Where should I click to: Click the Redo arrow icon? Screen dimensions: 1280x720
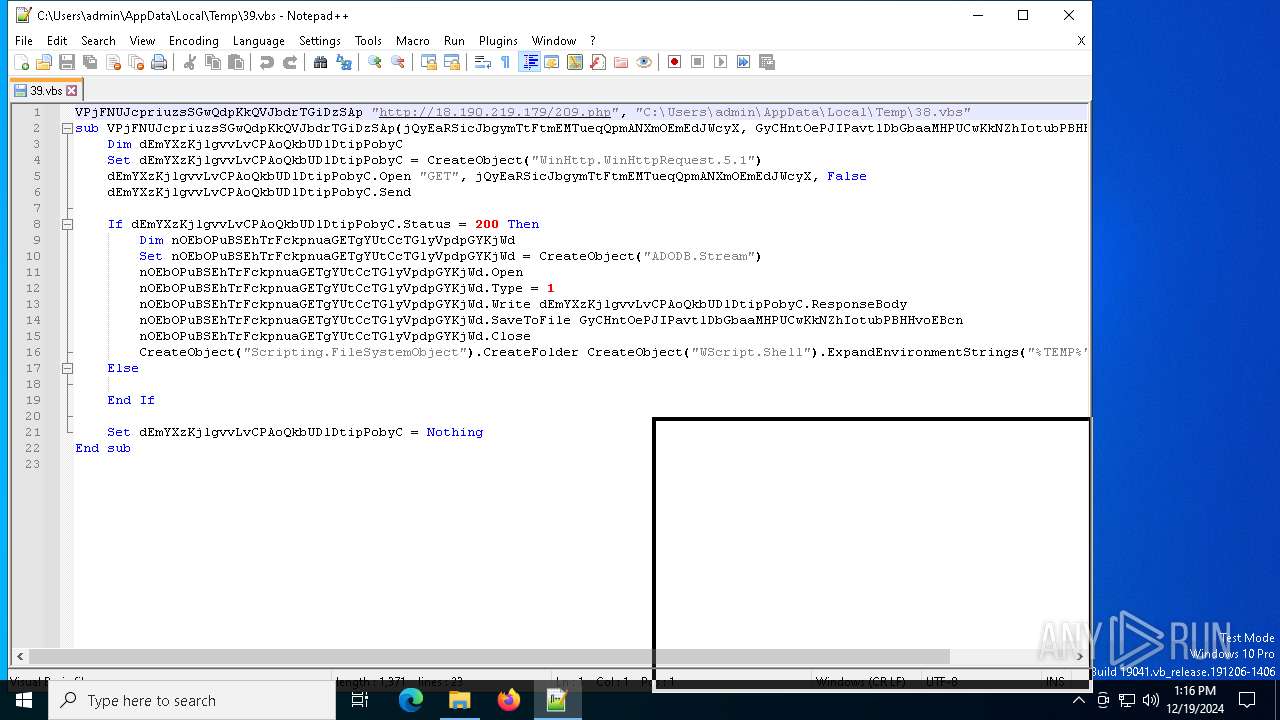pyautogui.click(x=289, y=62)
